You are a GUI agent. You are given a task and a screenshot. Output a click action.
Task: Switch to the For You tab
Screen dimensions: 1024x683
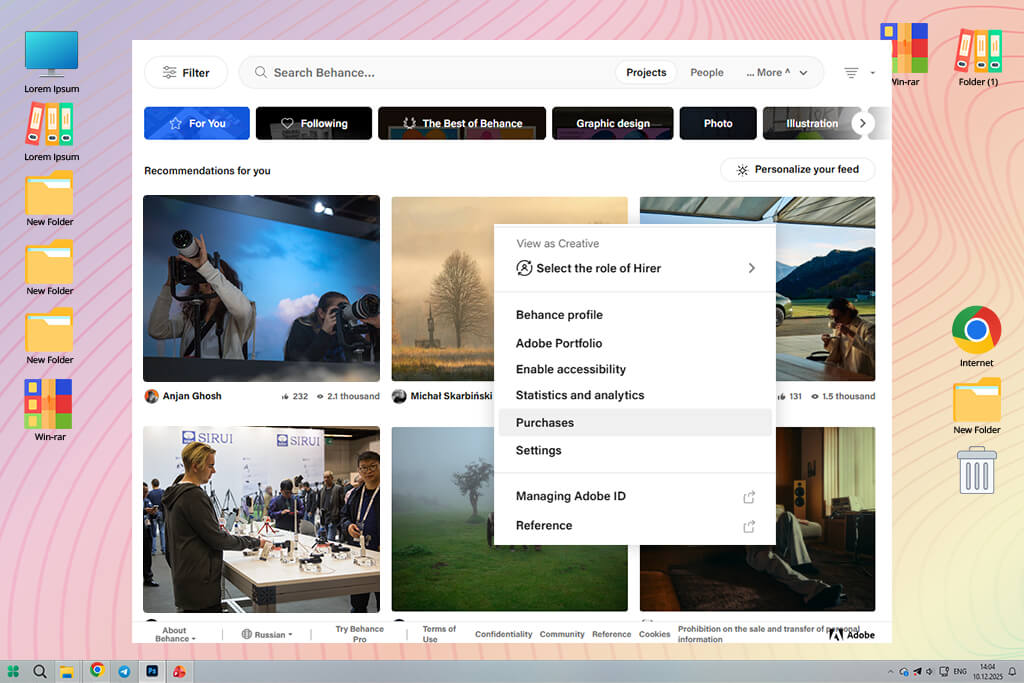(x=197, y=123)
